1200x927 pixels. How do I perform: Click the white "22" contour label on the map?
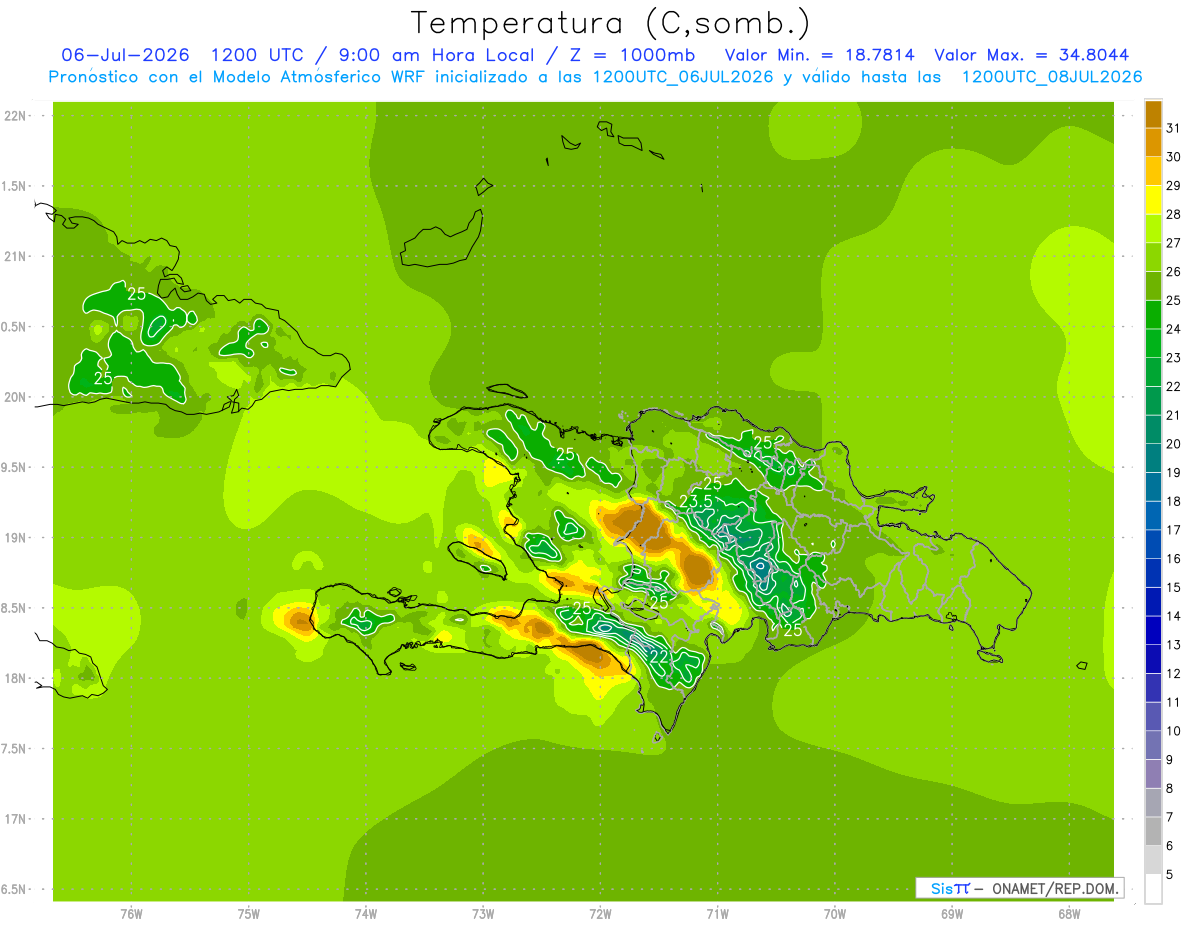(659, 657)
